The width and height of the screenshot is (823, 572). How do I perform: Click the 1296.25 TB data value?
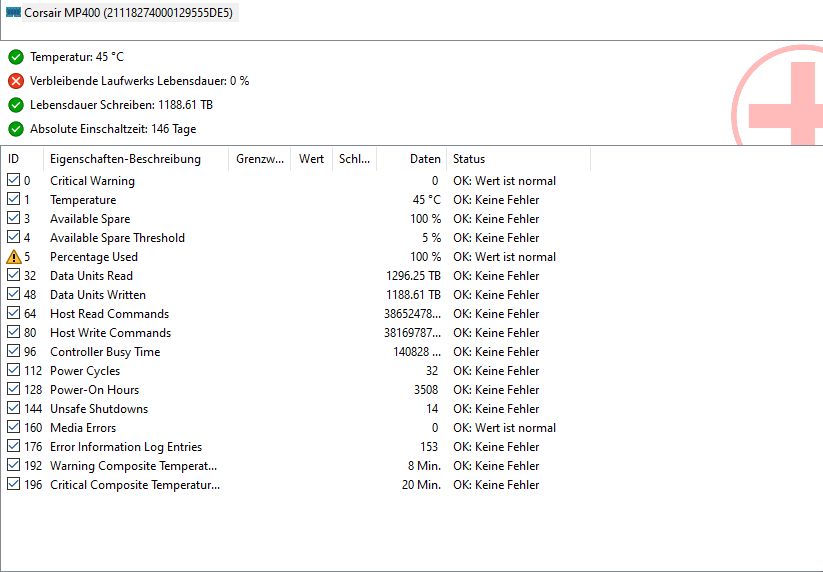point(413,276)
